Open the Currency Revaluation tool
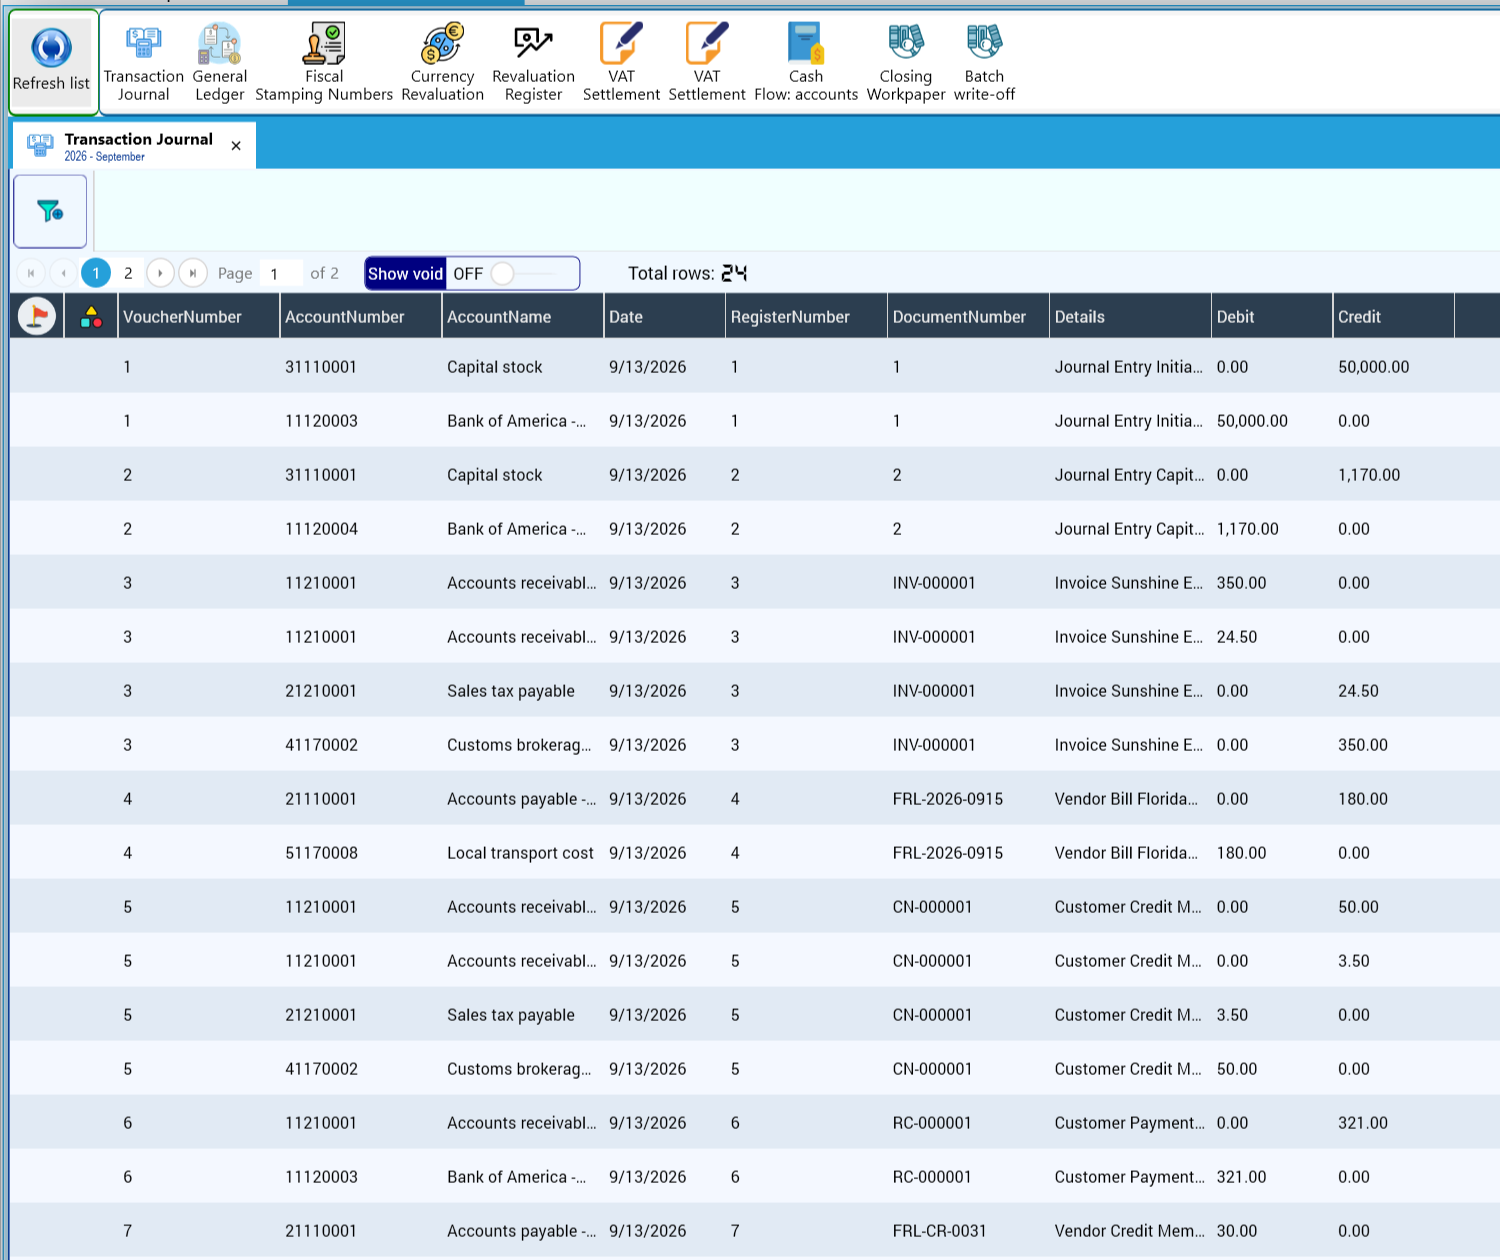Image resolution: width=1500 pixels, height=1260 pixels. (x=442, y=64)
